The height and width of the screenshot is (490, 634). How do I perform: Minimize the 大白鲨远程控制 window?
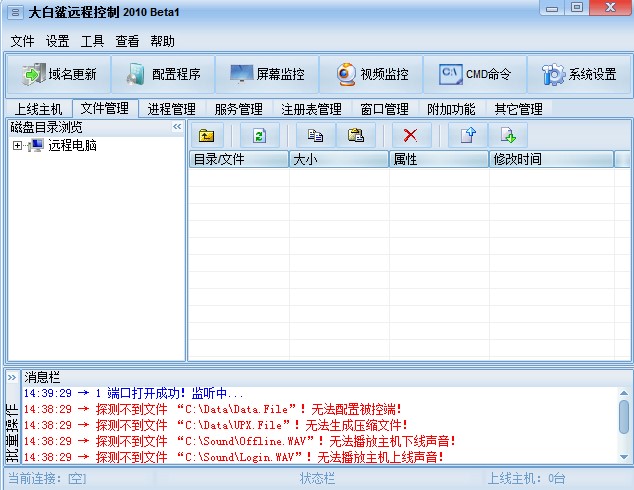(x=552, y=8)
